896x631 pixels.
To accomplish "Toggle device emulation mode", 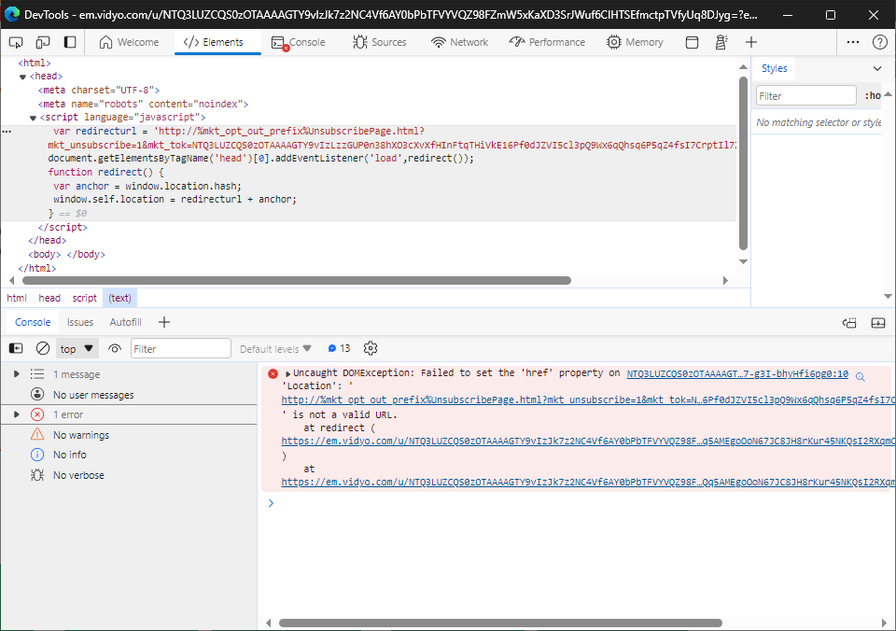I will (x=43, y=42).
